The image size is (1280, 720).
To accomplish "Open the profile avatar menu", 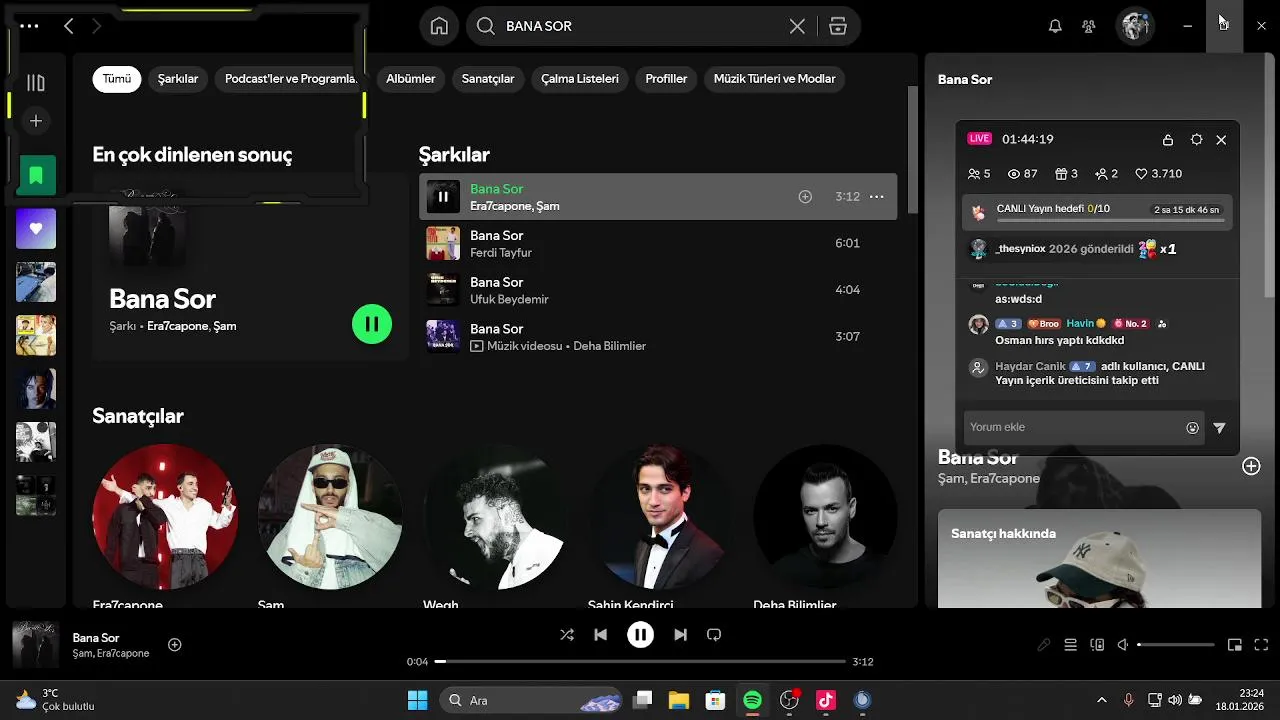I will 1135,26.
